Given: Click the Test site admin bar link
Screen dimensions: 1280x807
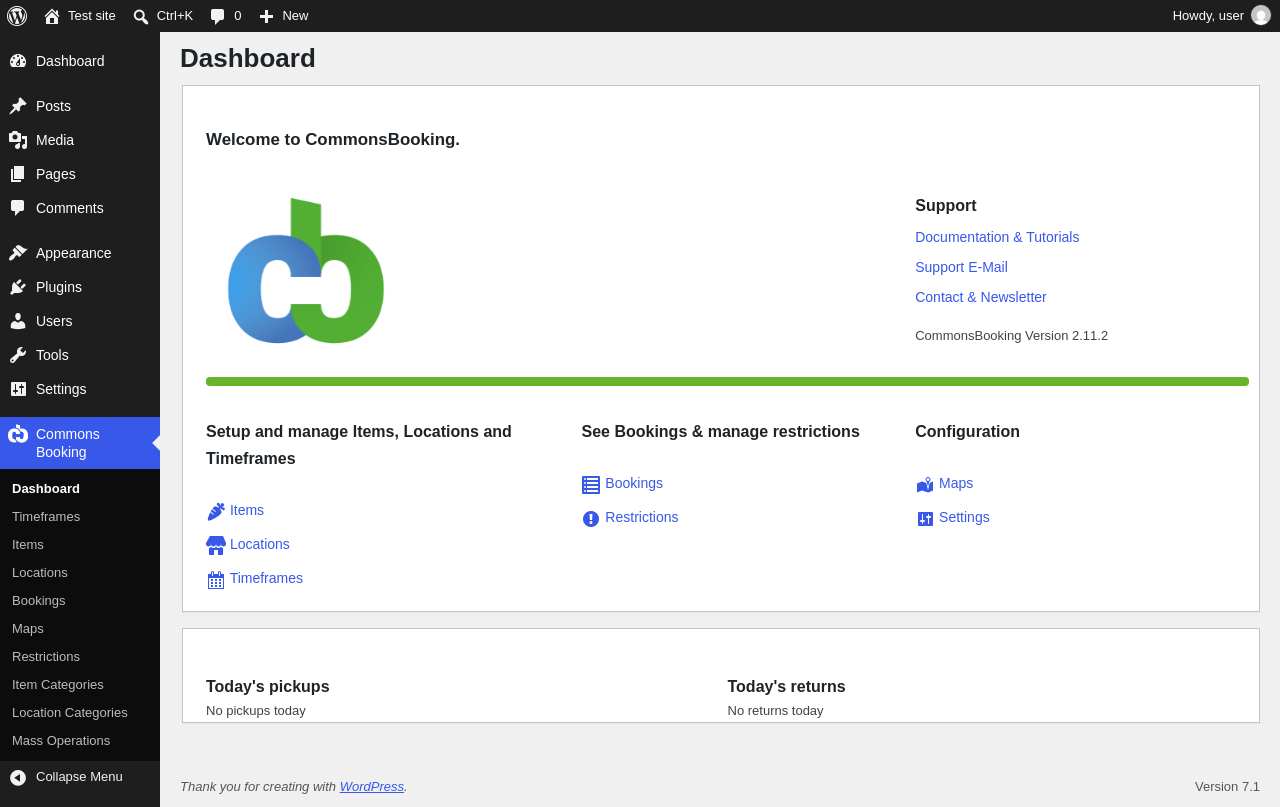Looking at the screenshot, I should tap(80, 16).
